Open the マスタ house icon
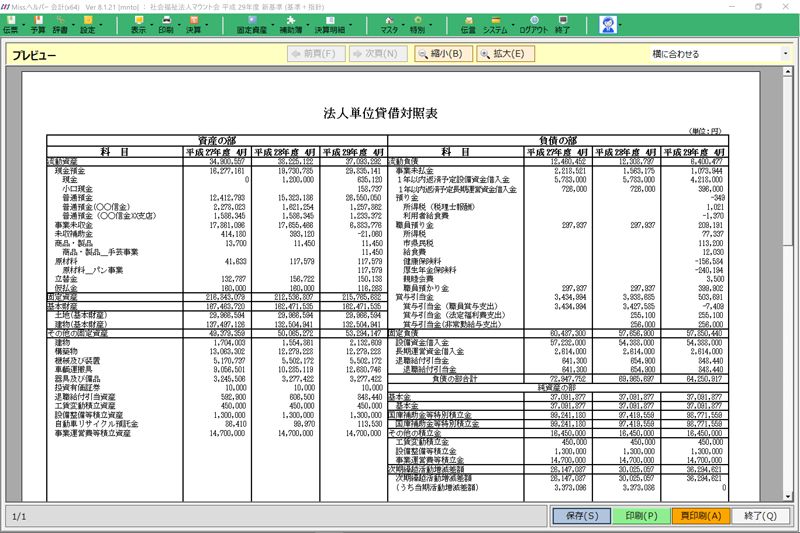This screenshot has width=800, height=533. pyautogui.click(x=389, y=24)
